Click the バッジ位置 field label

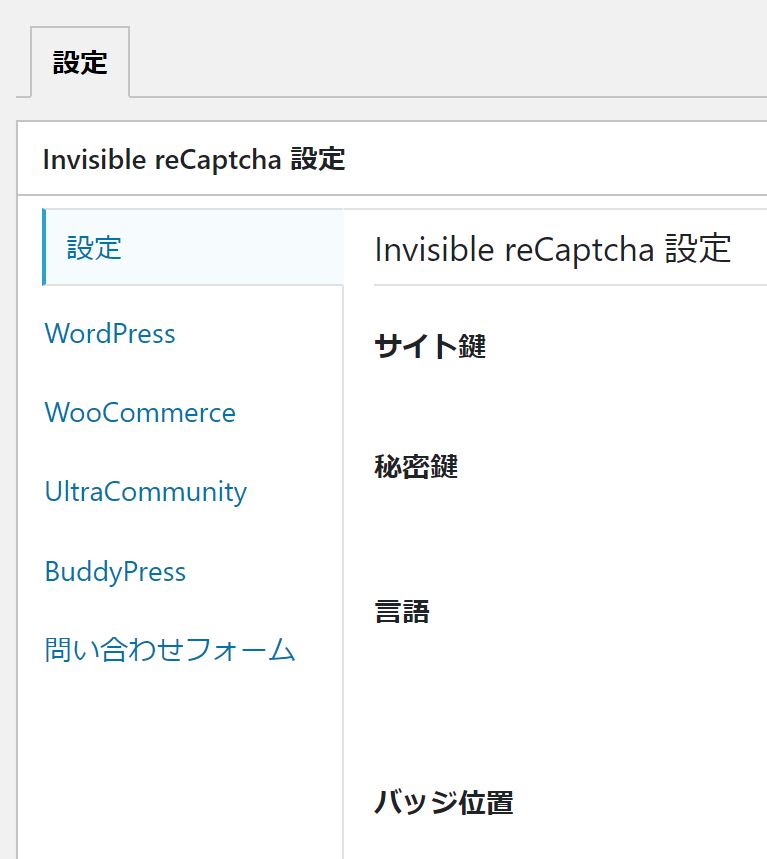click(444, 803)
